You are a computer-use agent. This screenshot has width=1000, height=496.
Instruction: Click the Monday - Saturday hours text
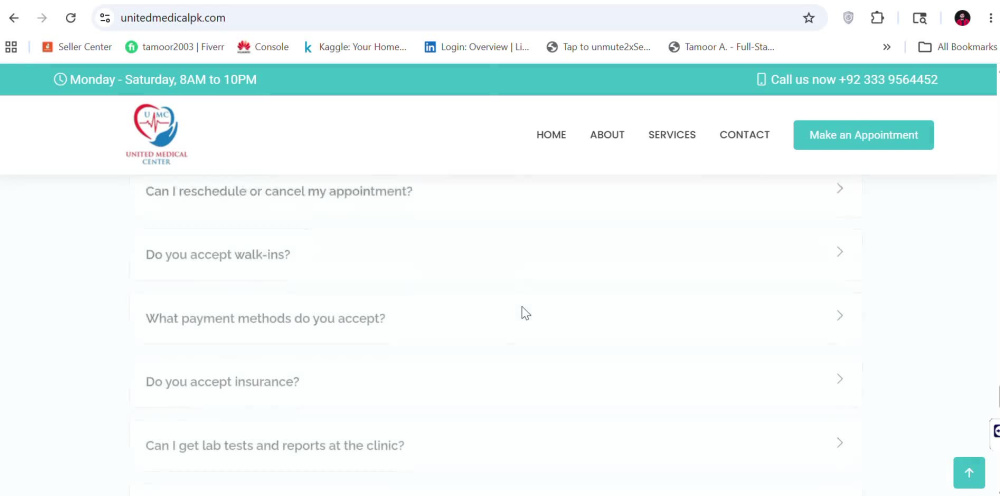163,80
